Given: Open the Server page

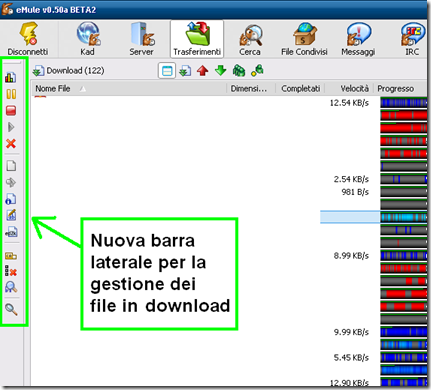Looking at the screenshot, I should coord(142,38).
